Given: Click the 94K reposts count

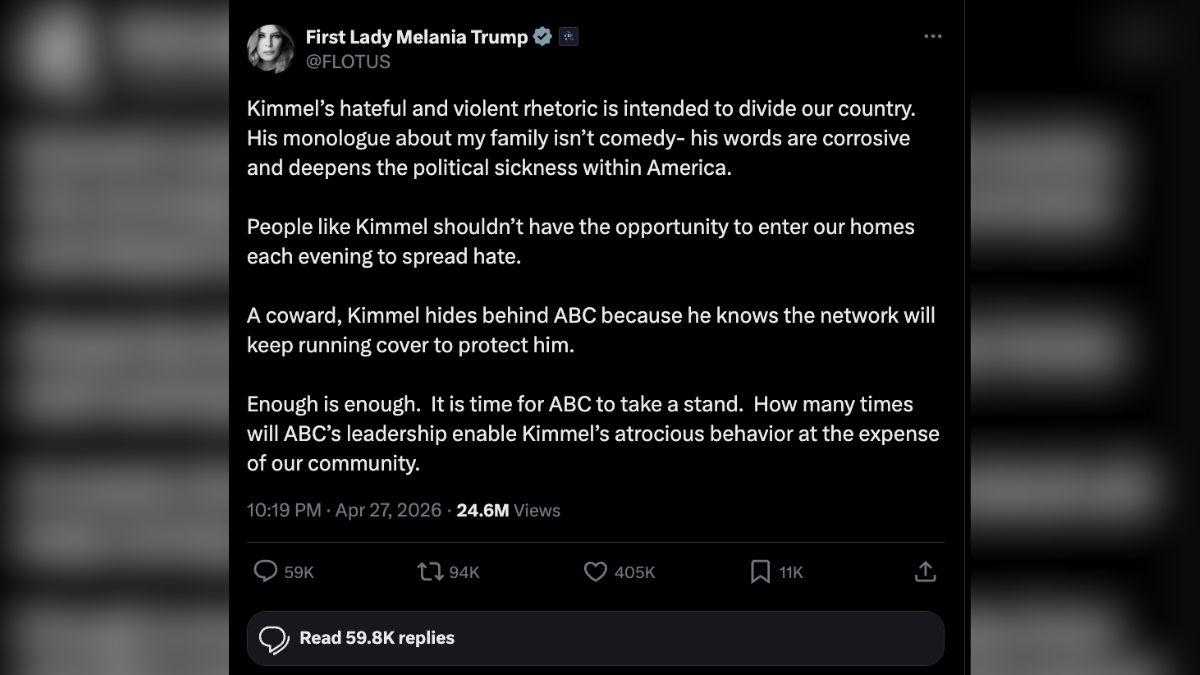Looking at the screenshot, I should click(x=463, y=571).
